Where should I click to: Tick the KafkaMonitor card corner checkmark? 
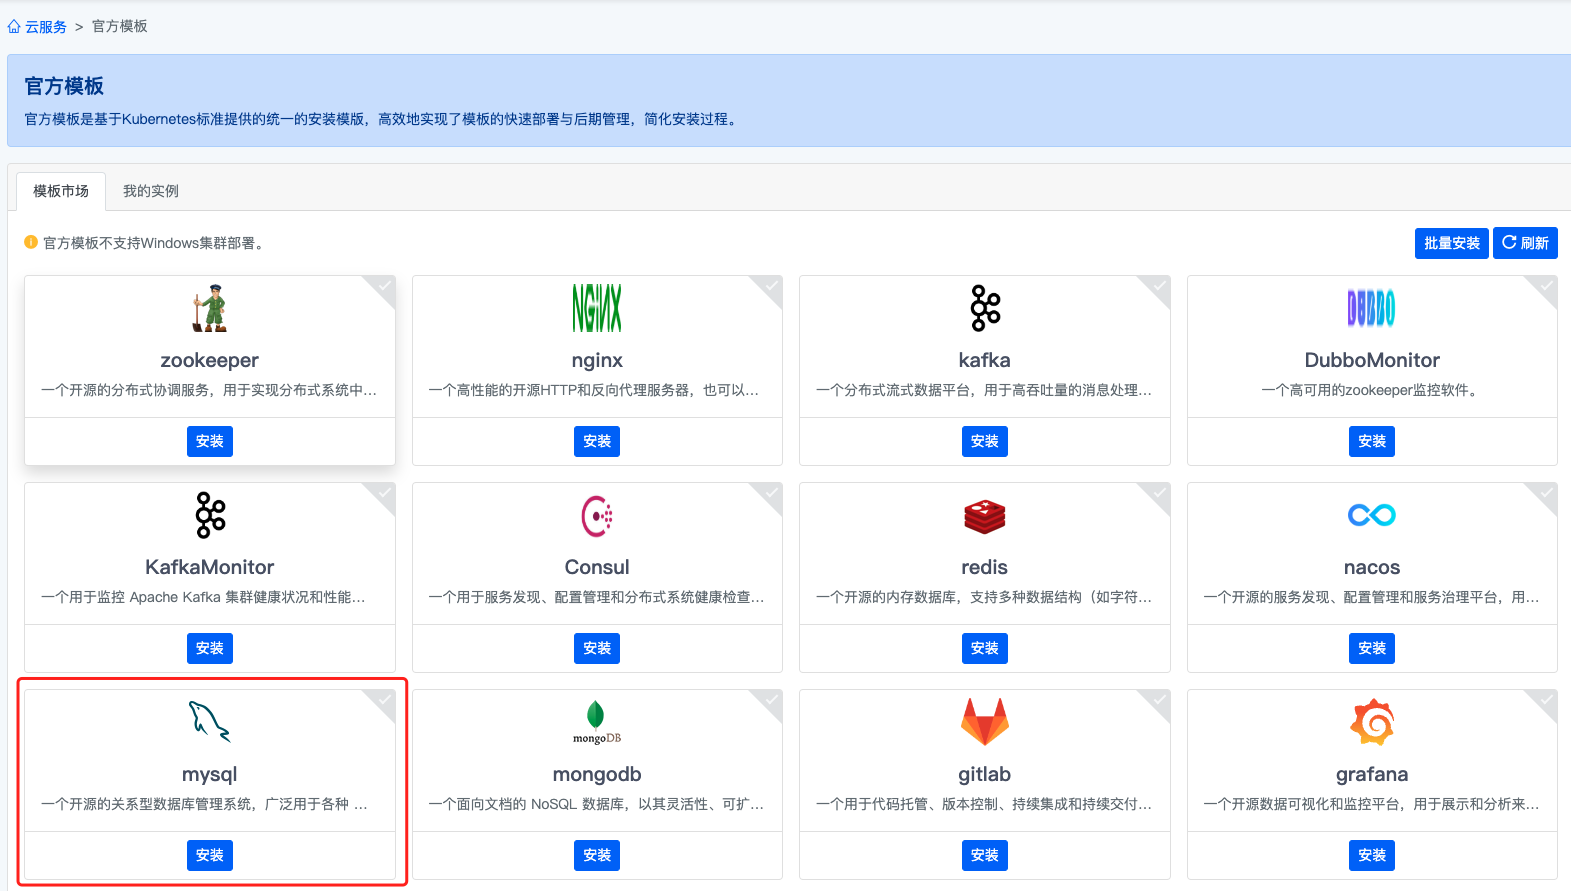(x=385, y=493)
